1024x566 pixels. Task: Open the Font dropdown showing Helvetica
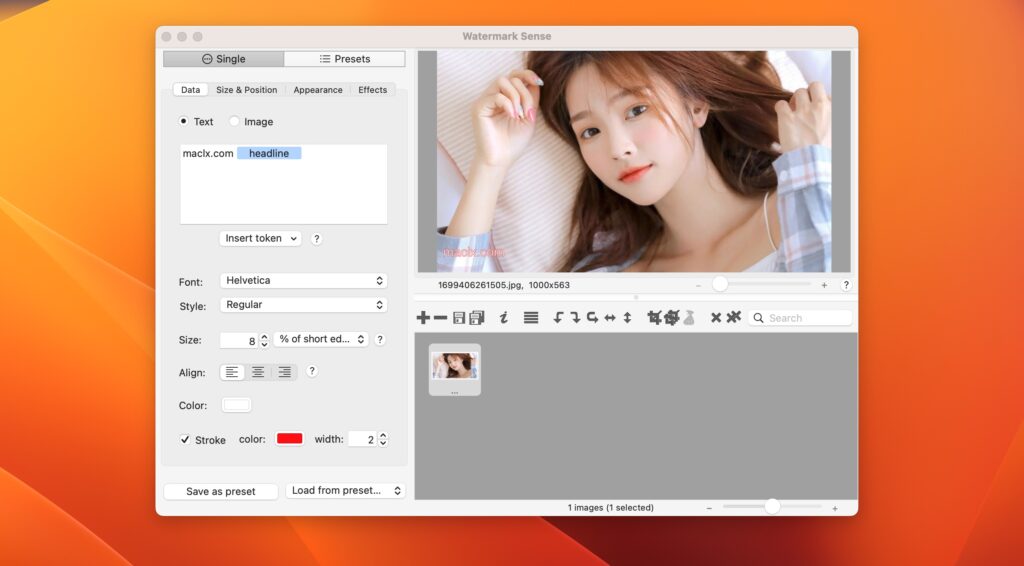(x=304, y=281)
